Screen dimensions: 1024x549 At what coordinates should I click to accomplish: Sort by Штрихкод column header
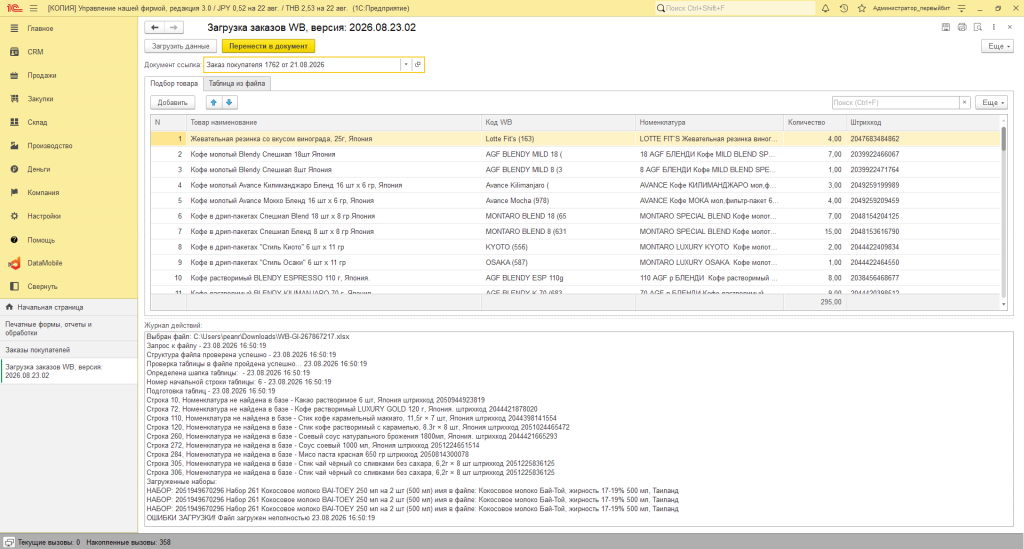[x=923, y=122]
